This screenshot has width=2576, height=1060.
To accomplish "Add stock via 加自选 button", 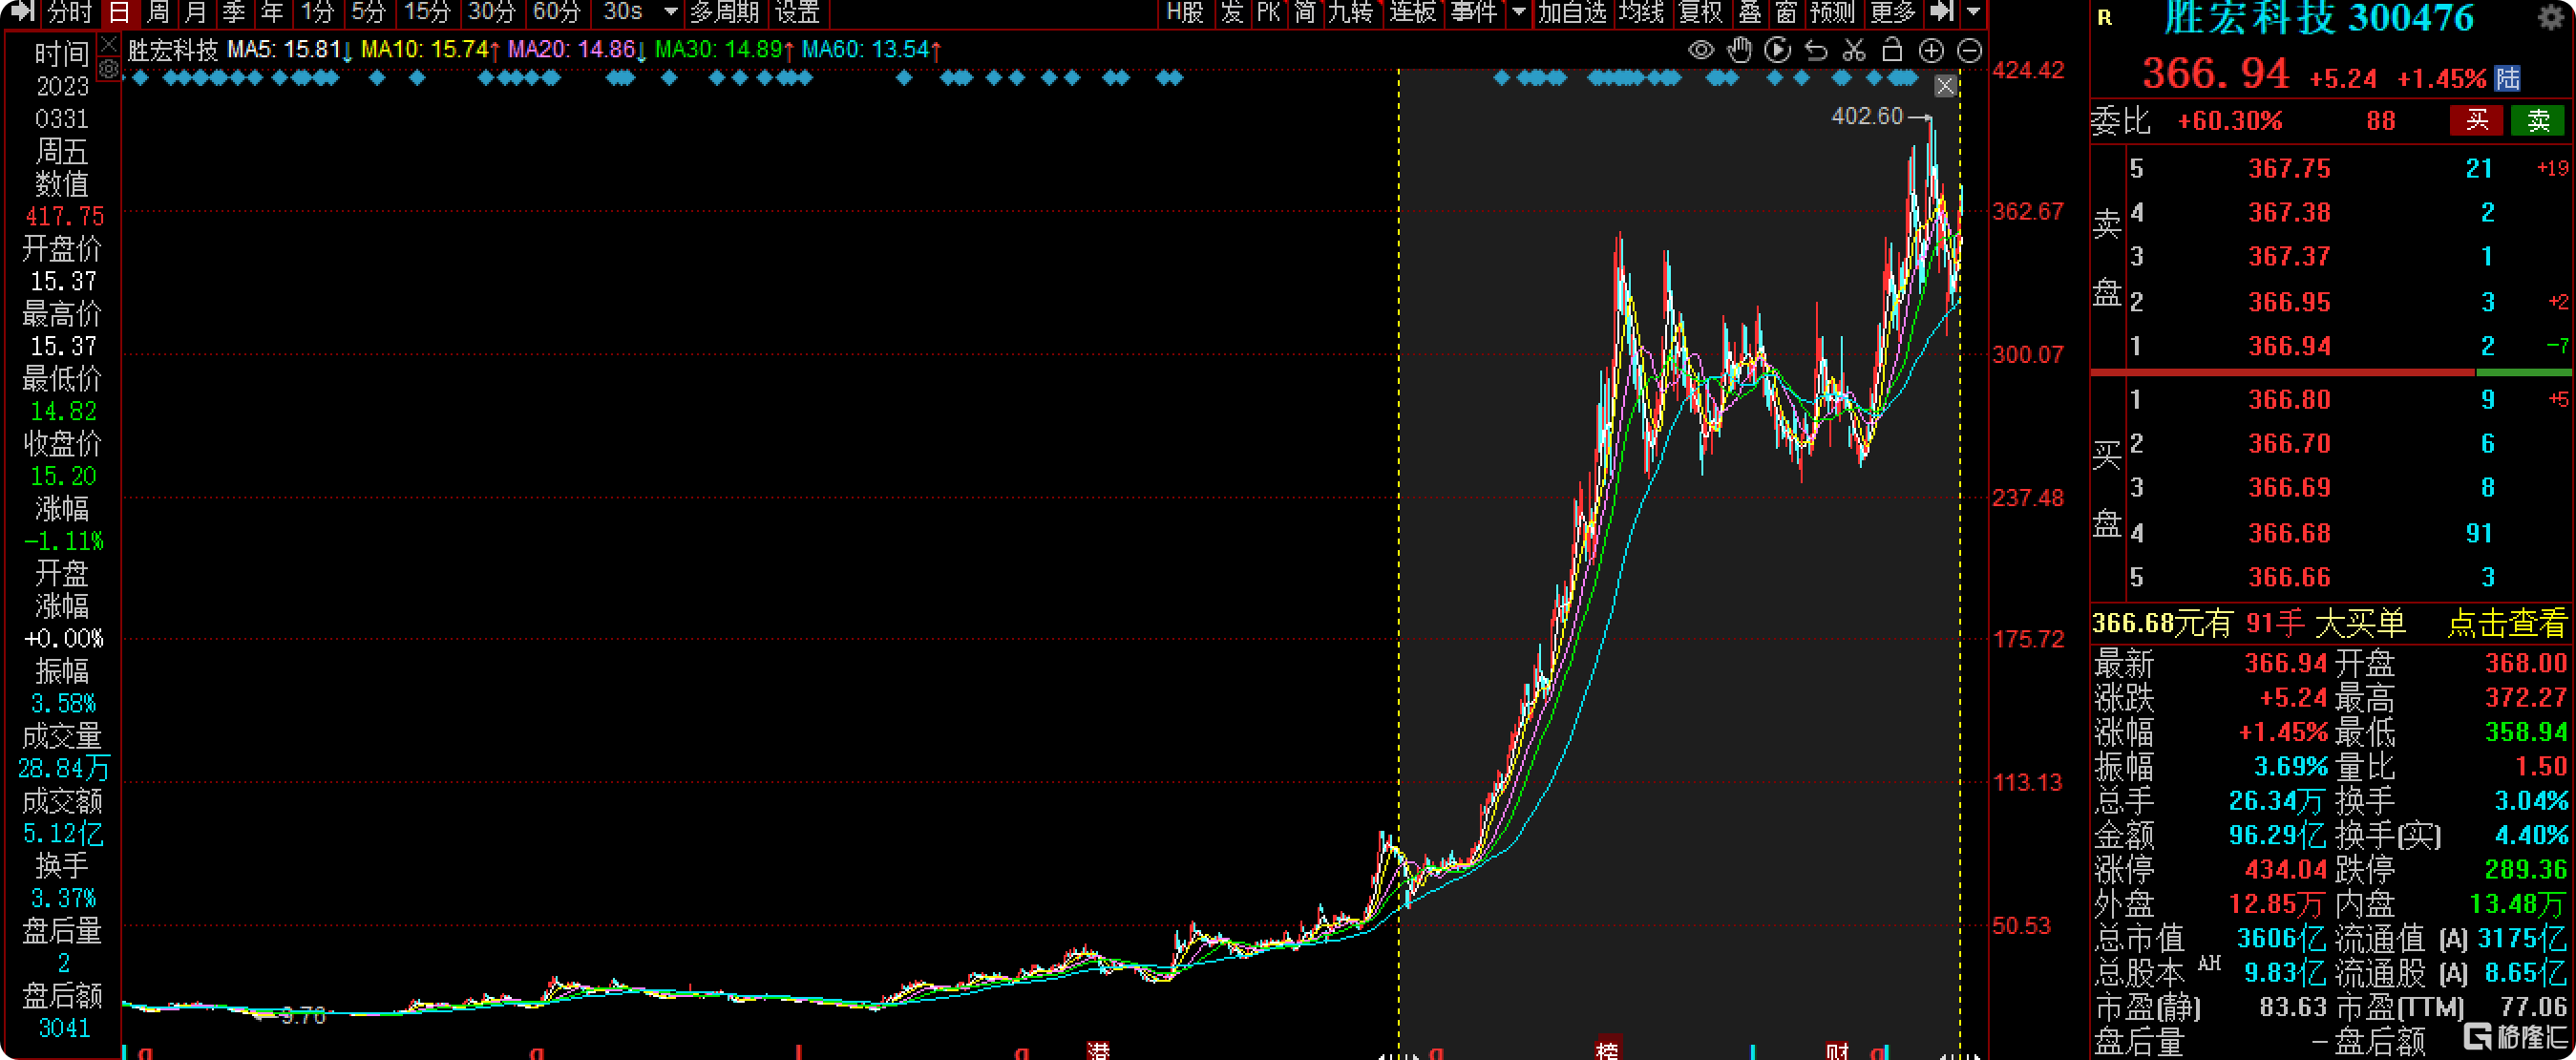I will (x=1573, y=12).
